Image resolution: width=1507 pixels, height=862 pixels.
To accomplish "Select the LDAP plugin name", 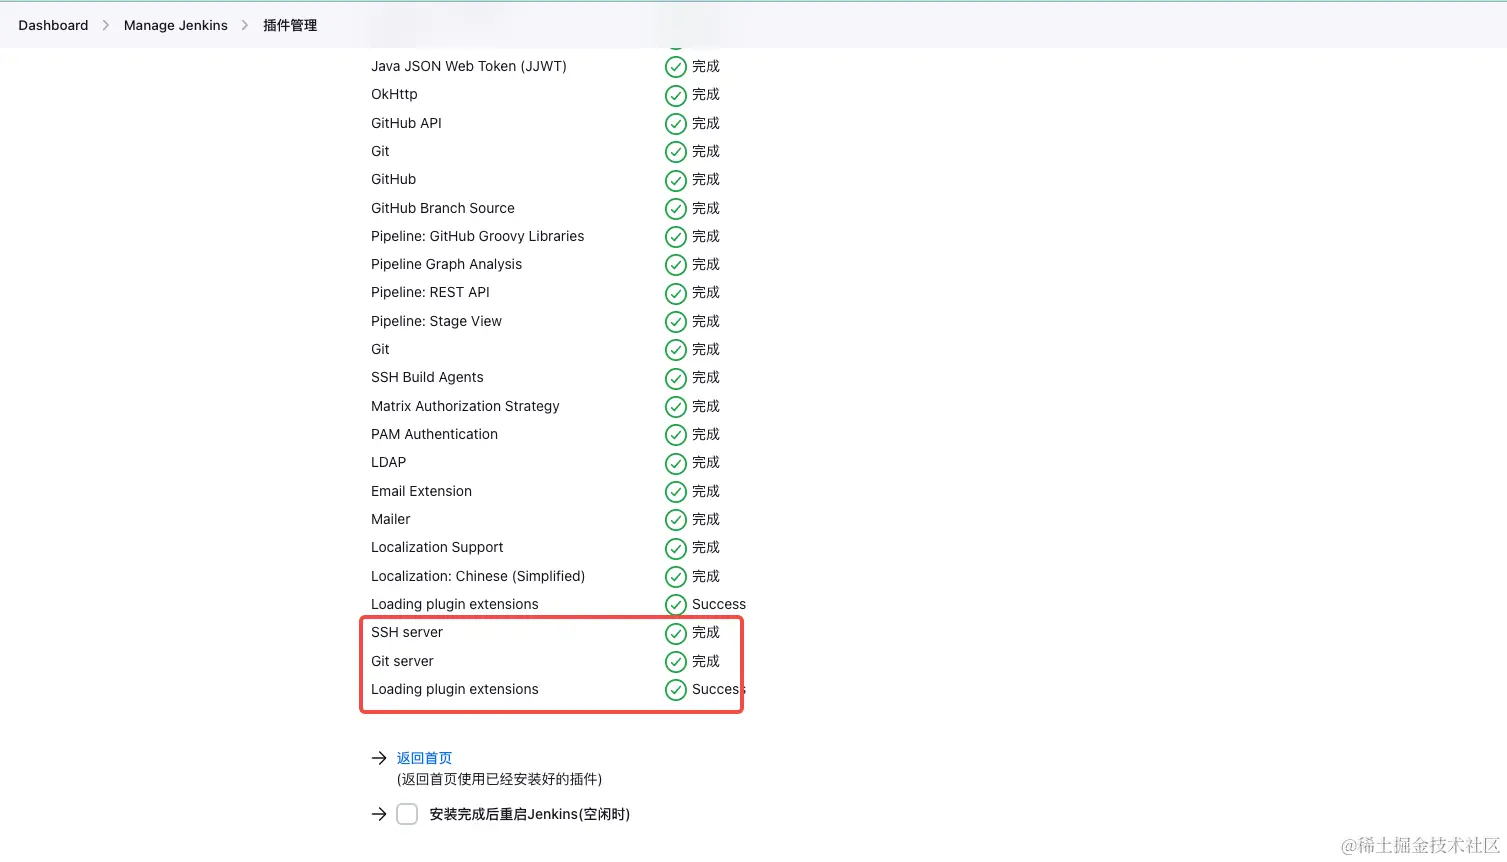I will (388, 462).
